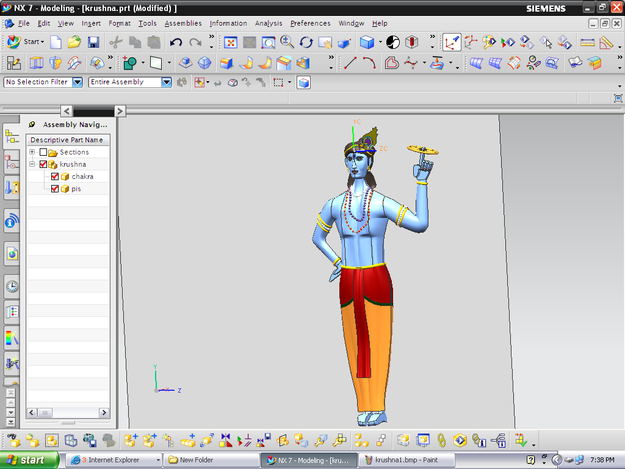Open the Help menu

tap(379, 24)
